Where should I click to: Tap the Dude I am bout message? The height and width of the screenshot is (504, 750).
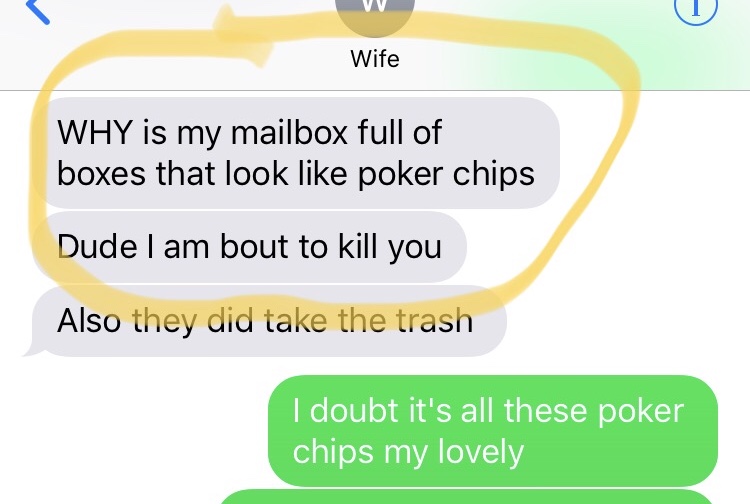(x=249, y=247)
